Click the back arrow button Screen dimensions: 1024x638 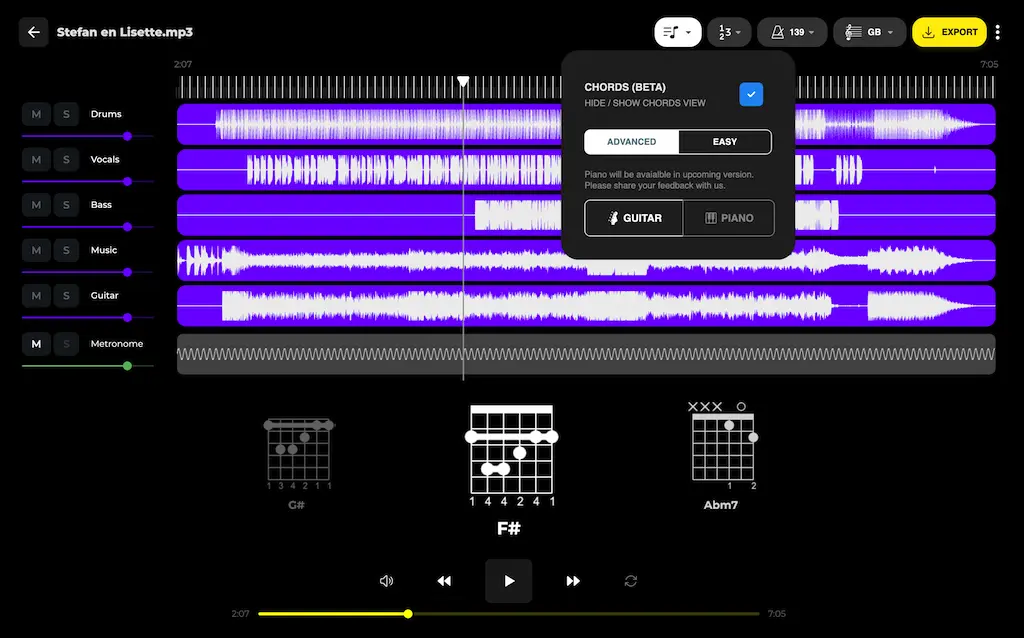coord(34,32)
